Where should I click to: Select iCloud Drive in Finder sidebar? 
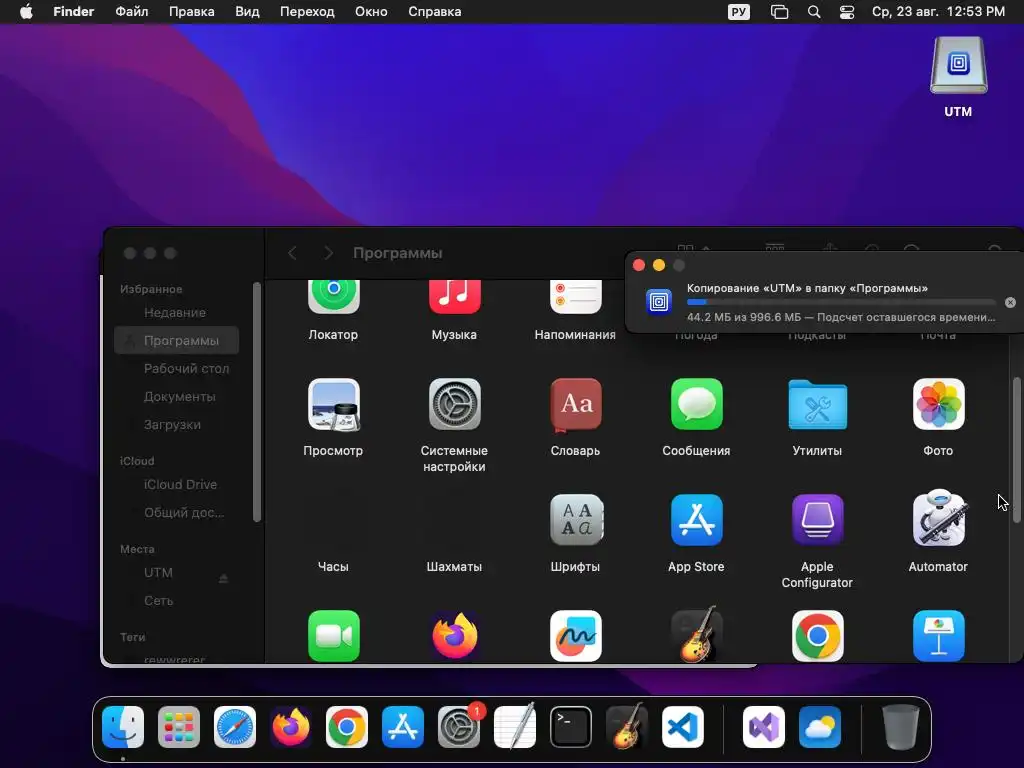176,485
